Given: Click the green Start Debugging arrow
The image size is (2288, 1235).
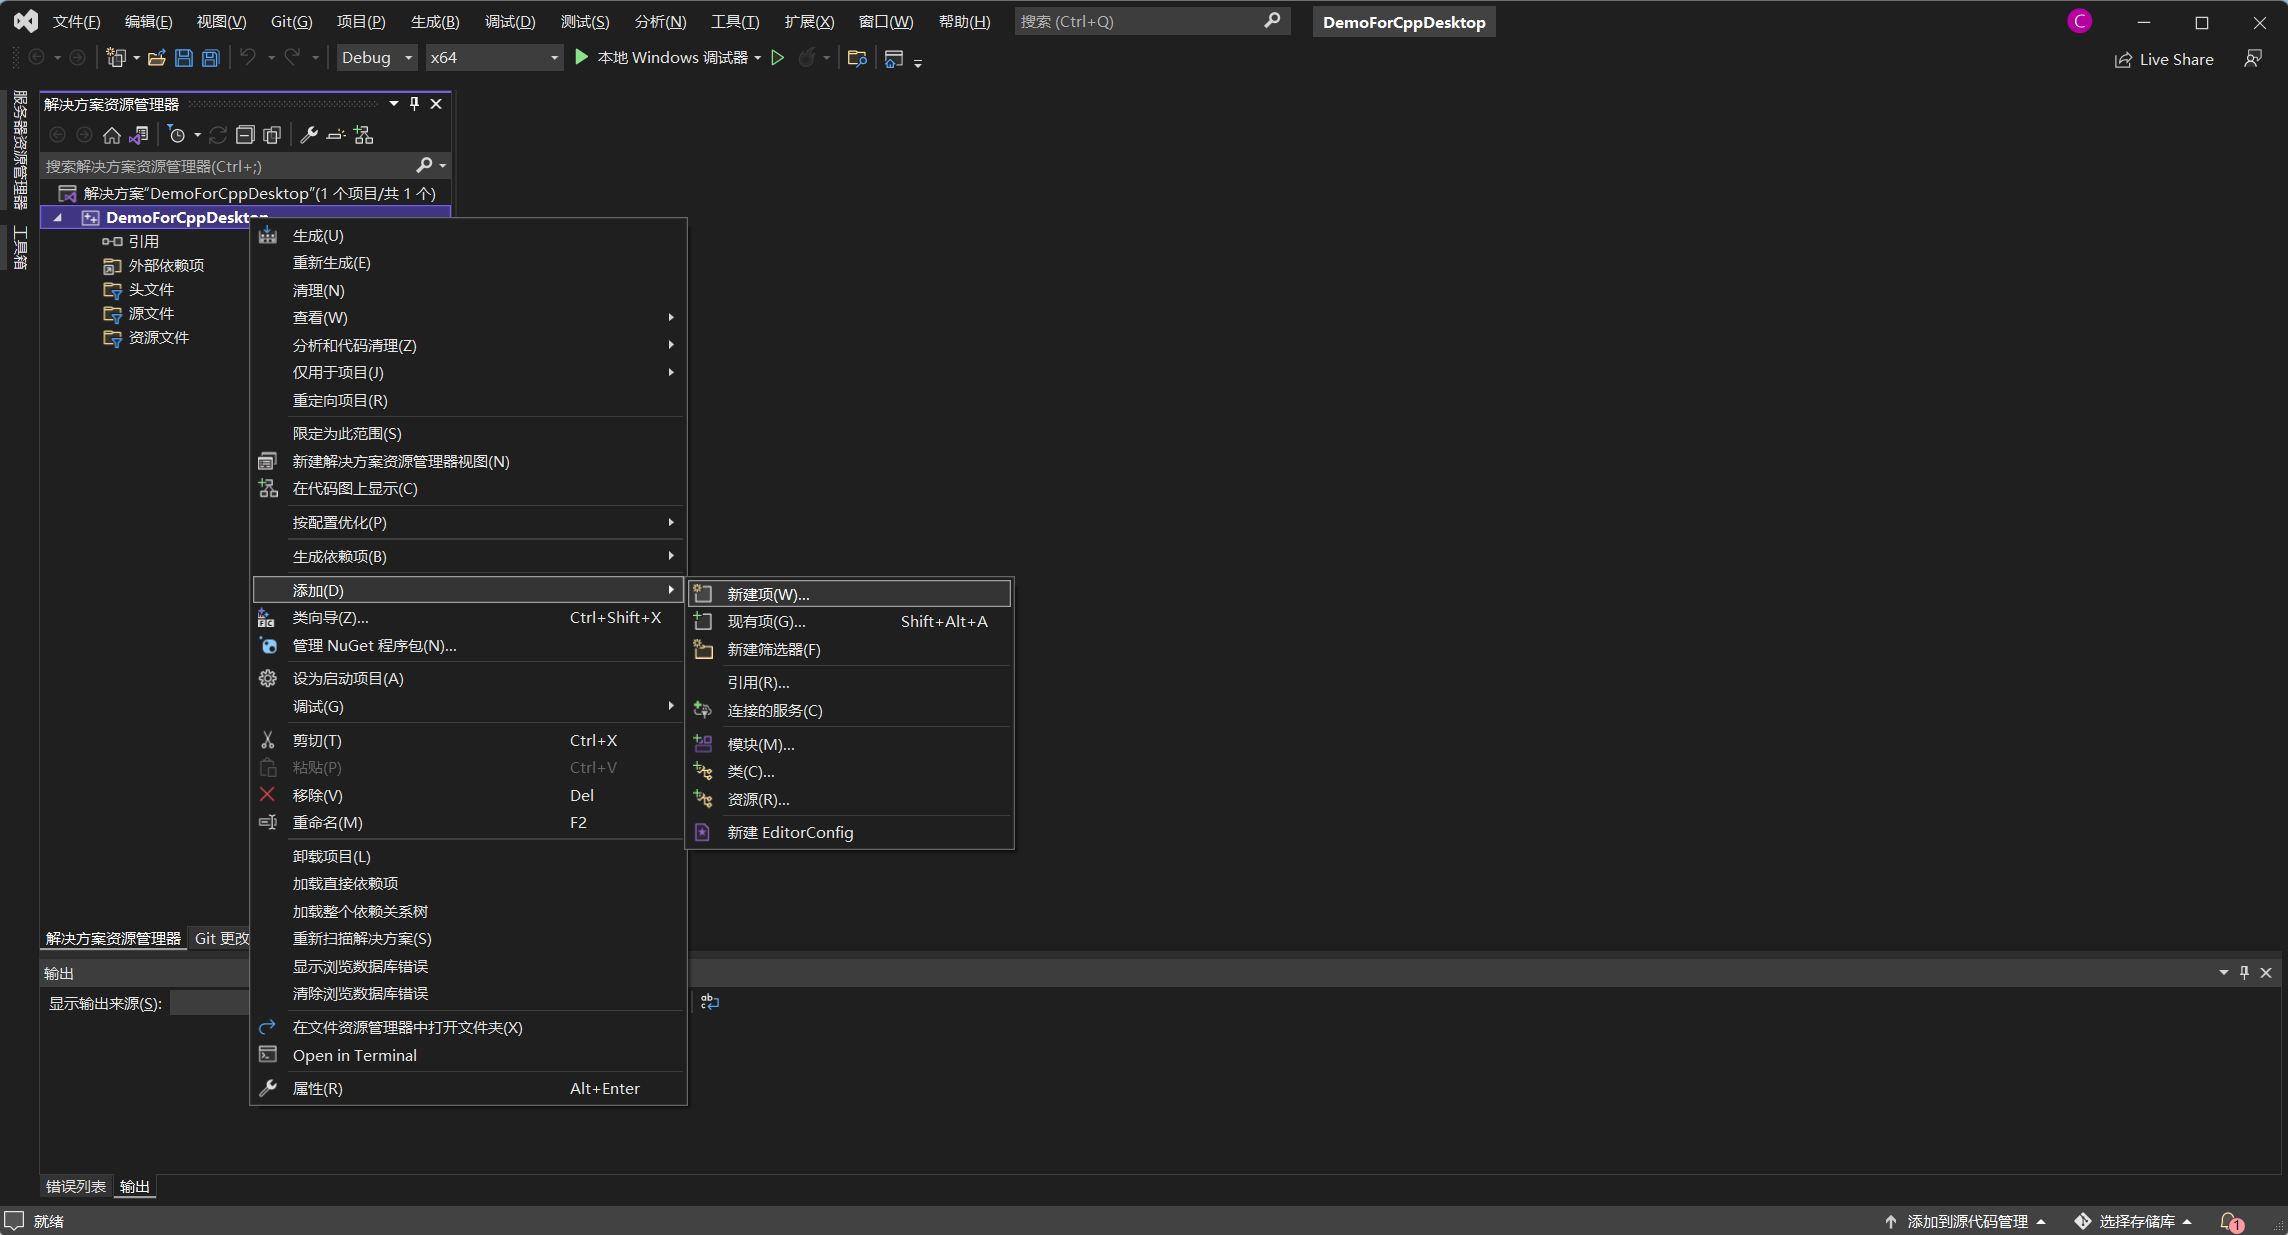Looking at the screenshot, I should click(581, 58).
